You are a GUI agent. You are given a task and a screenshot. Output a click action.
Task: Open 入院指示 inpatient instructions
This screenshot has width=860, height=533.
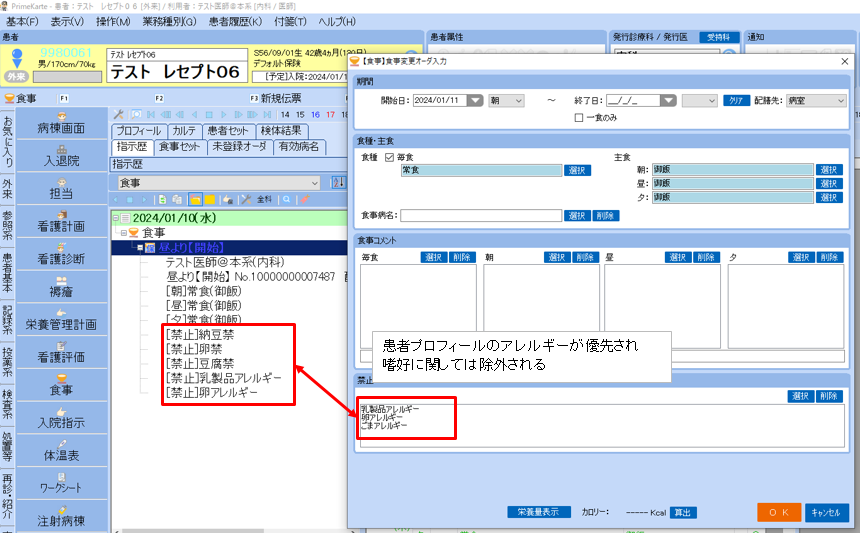(x=61, y=418)
